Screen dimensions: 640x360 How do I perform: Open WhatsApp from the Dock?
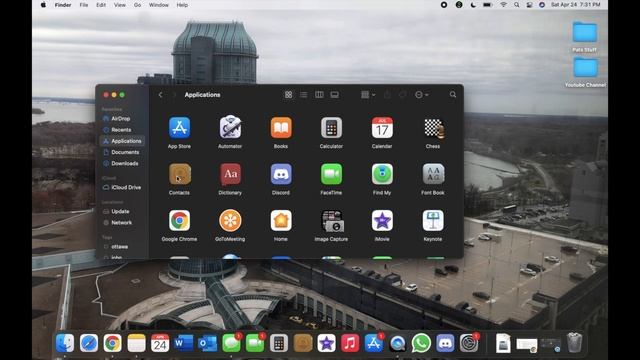click(x=421, y=343)
